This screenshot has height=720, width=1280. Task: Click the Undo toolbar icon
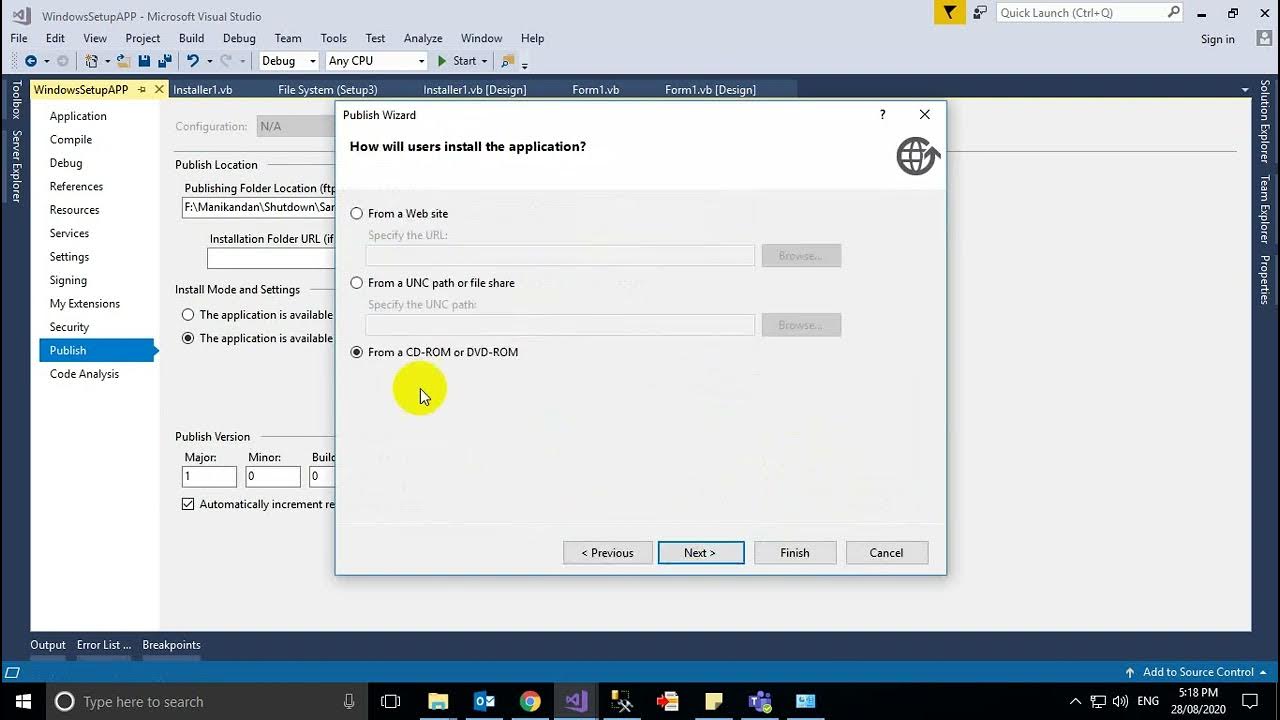click(x=193, y=61)
